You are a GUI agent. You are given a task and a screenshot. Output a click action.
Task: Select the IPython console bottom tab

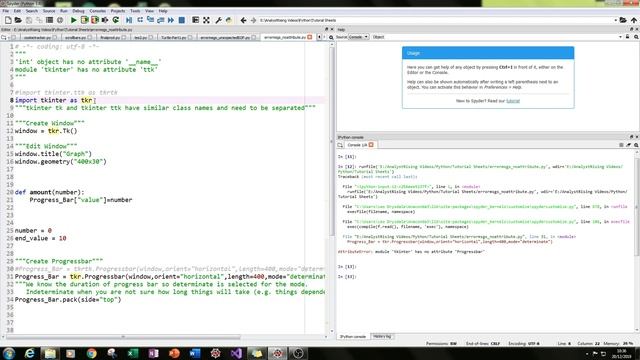[353, 336]
